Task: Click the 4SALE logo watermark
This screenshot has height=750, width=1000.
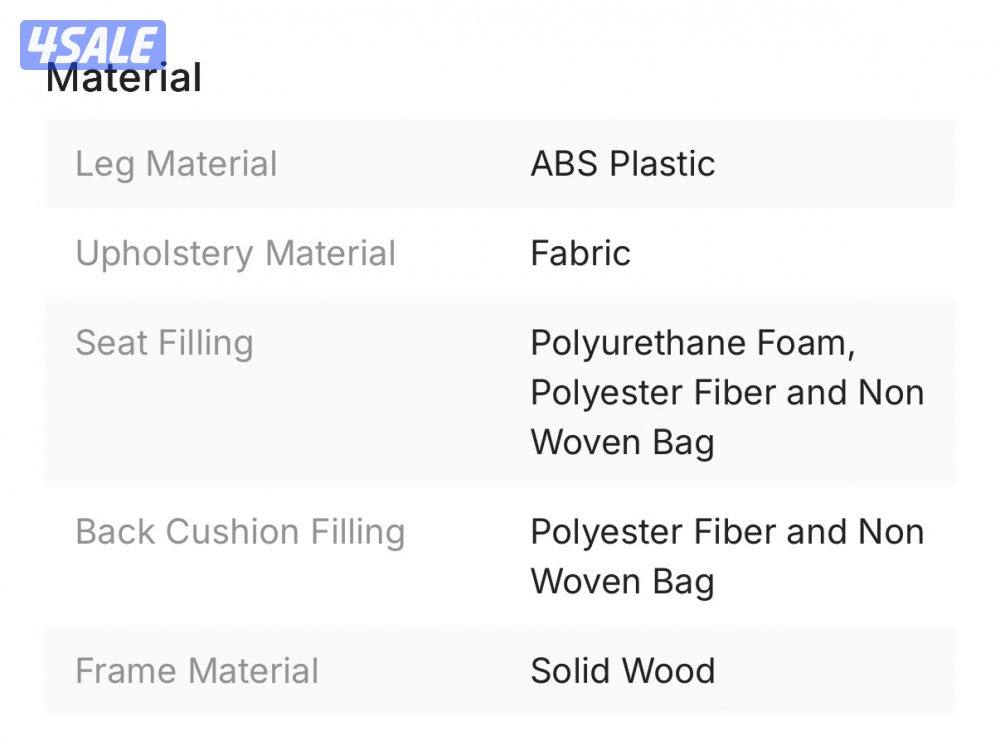Action: 92,44
